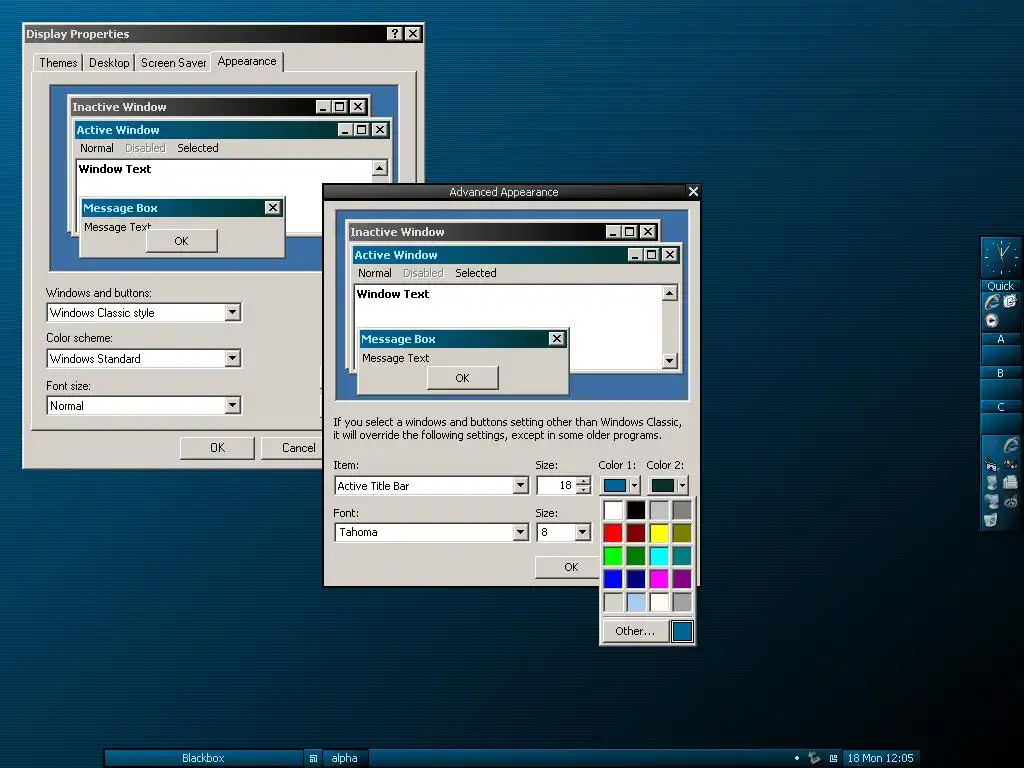The image size is (1024, 768).
Task: Pick the magenta color swatch
Action: 659,579
